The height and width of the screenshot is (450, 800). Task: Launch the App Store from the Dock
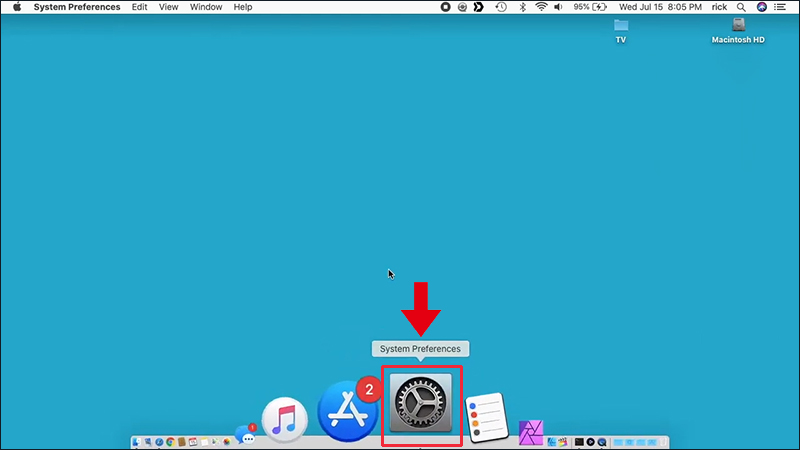pyautogui.click(x=347, y=412)
